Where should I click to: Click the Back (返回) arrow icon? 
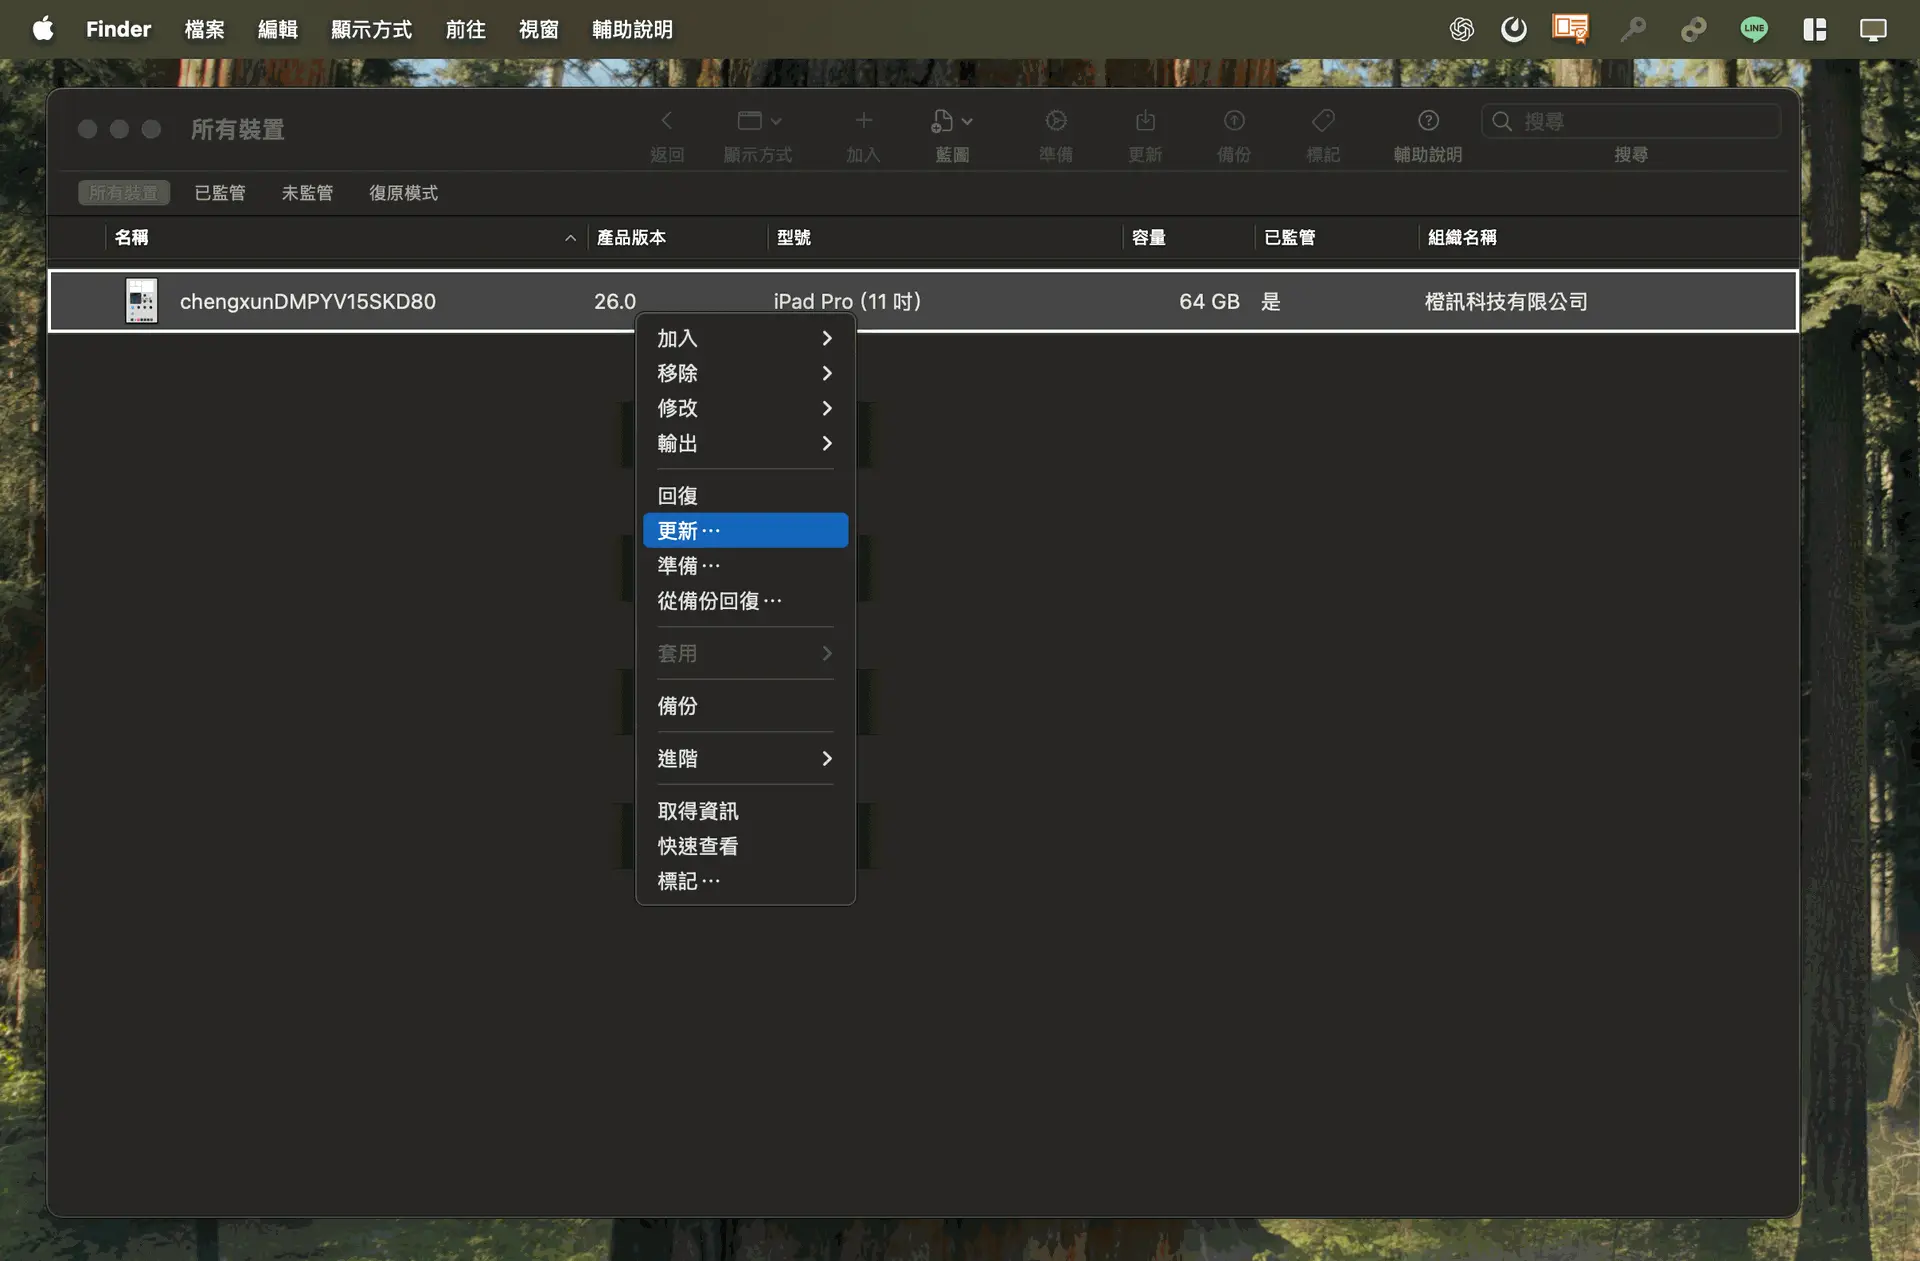click(x=667, y=122)
